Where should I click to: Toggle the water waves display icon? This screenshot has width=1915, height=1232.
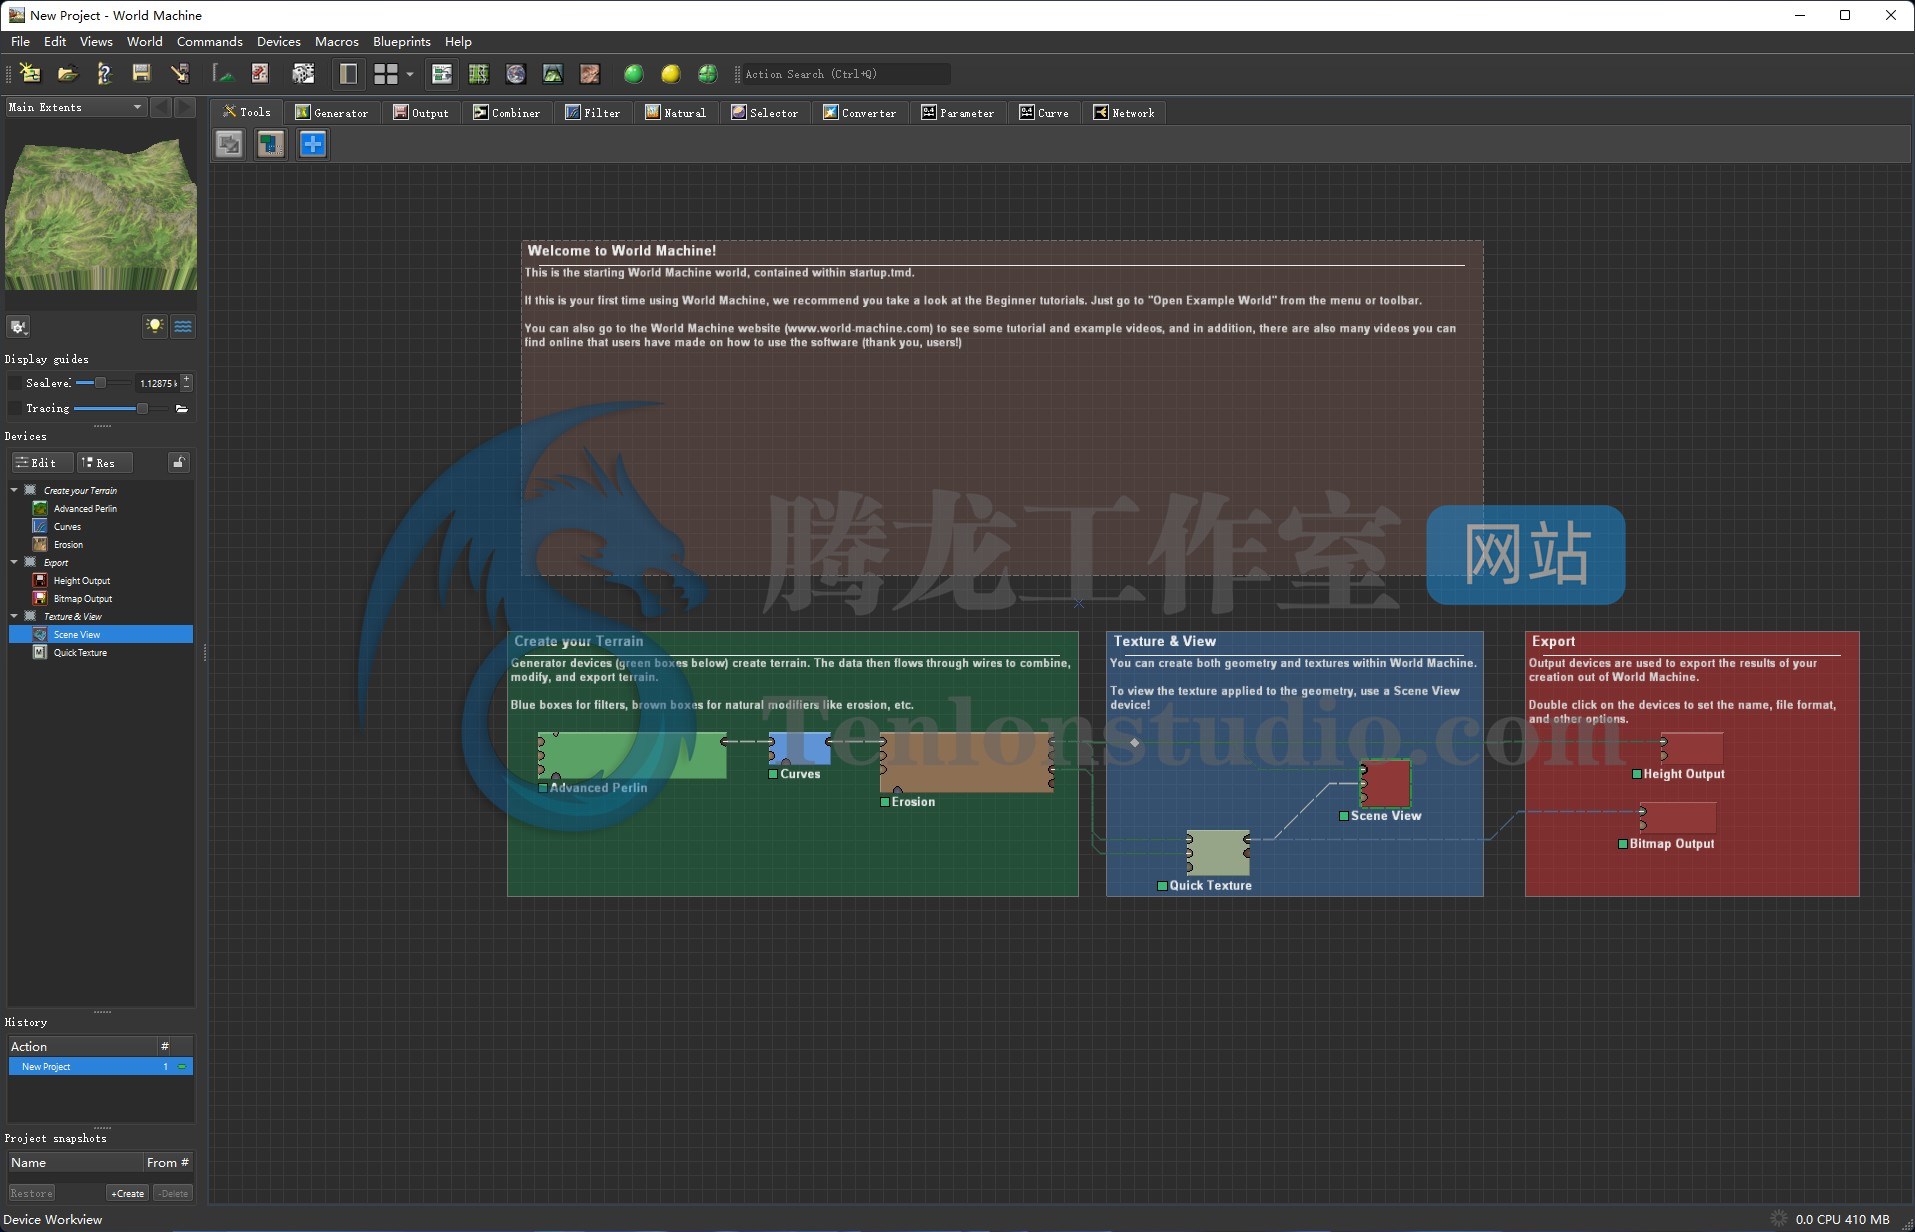183,326
